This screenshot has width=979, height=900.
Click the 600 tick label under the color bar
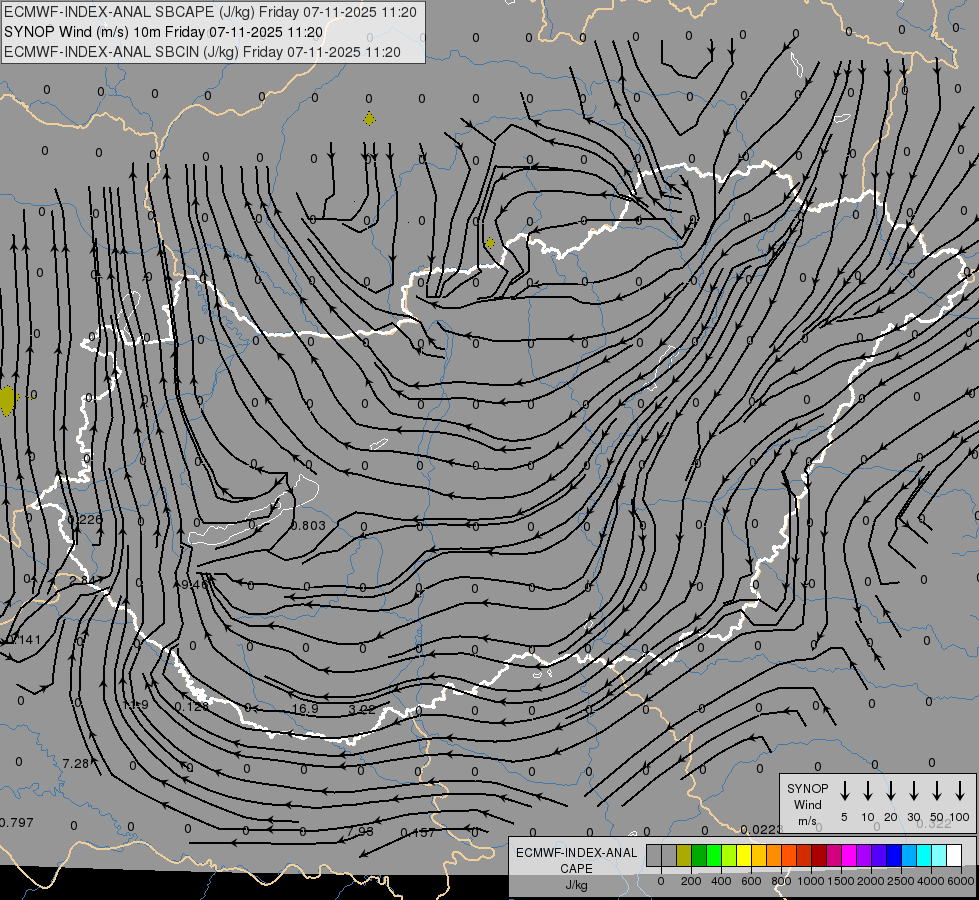coord(751,881)
